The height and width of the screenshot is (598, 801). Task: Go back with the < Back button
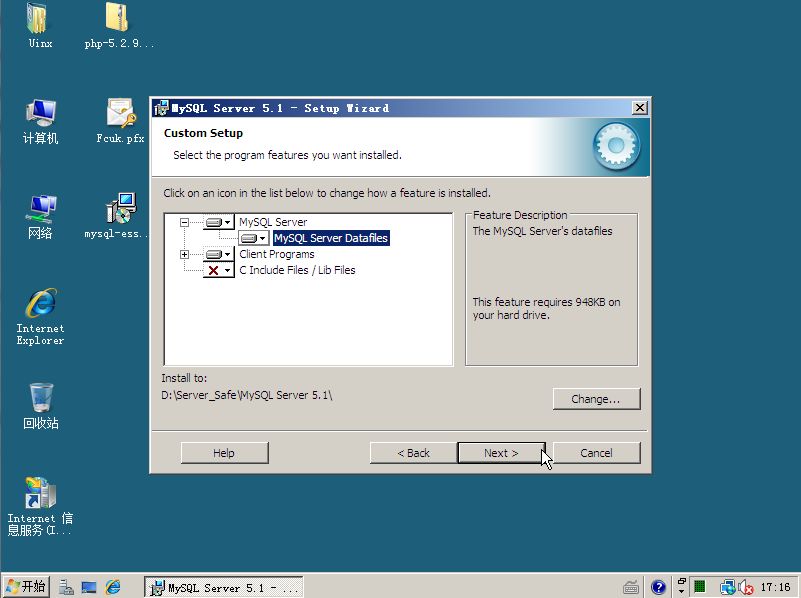pyautogui.click(x=413, y=453)
